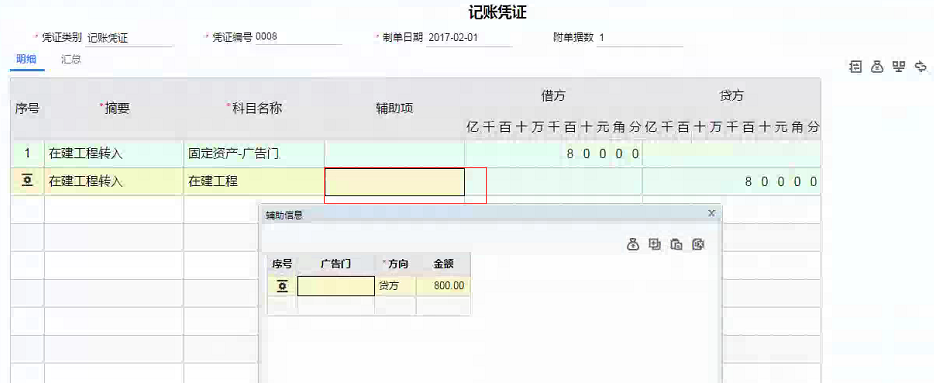
Task: Switch to the 汇总 tab
Action: coord(71,60)
